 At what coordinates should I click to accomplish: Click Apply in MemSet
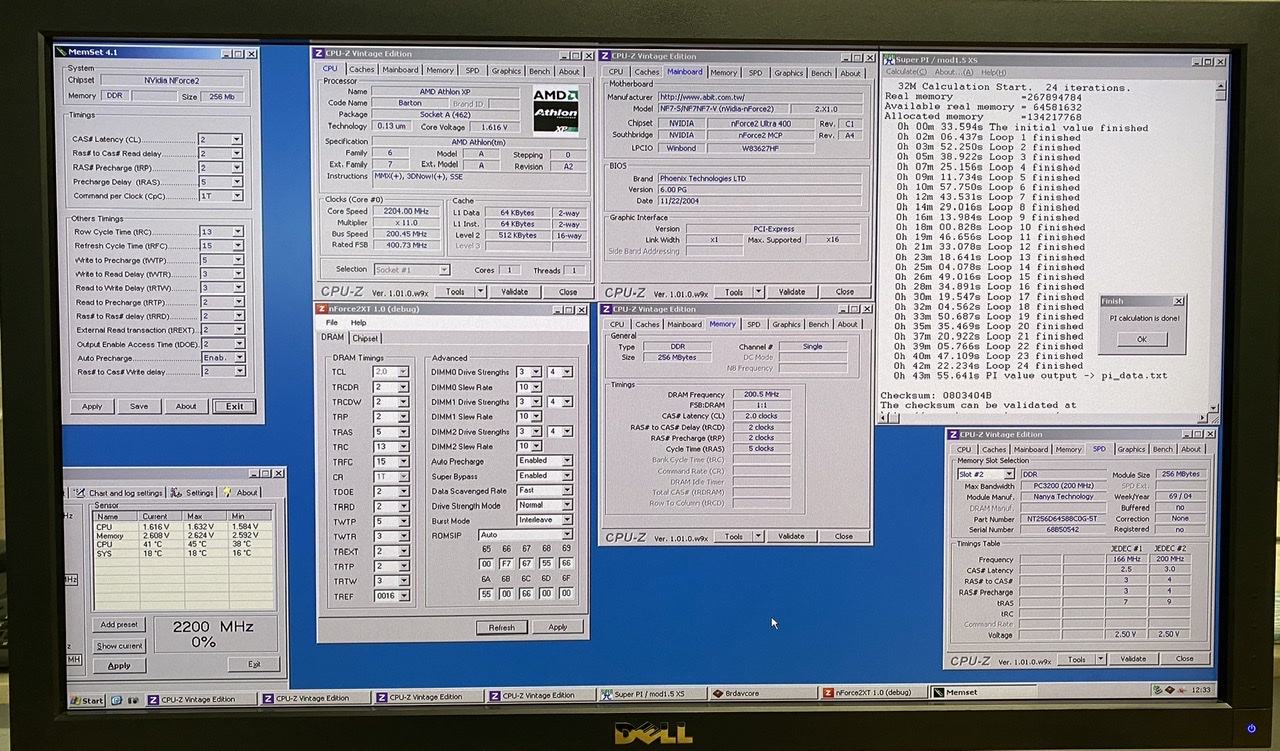point(92,406)
